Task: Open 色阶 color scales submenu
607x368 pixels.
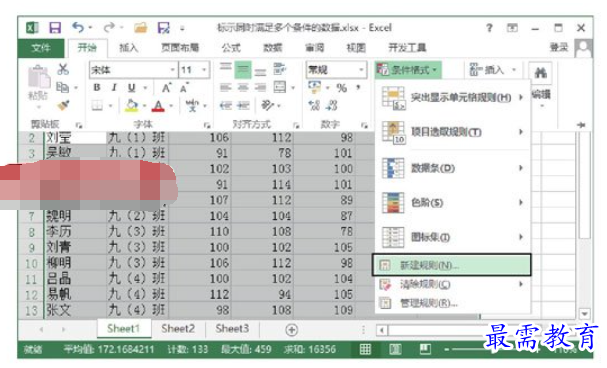Action: point(452,203)
